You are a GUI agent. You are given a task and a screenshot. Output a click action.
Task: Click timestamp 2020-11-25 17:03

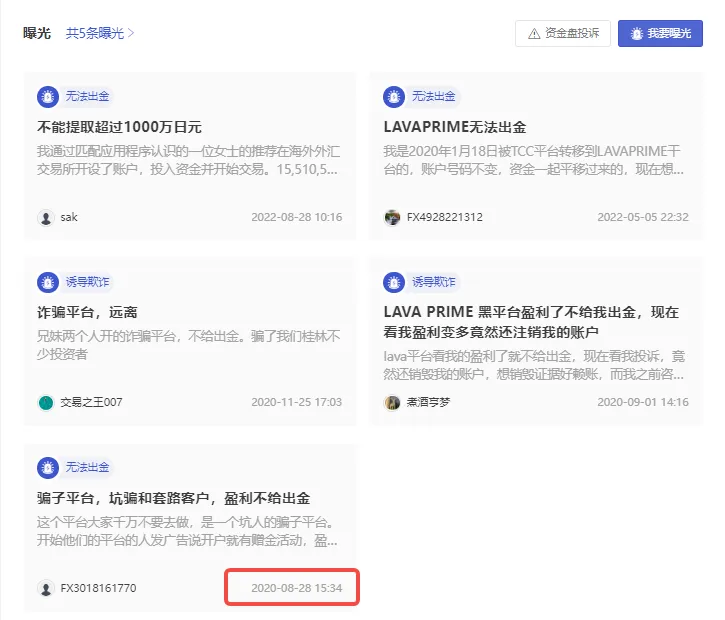click(x=296, y=402)
